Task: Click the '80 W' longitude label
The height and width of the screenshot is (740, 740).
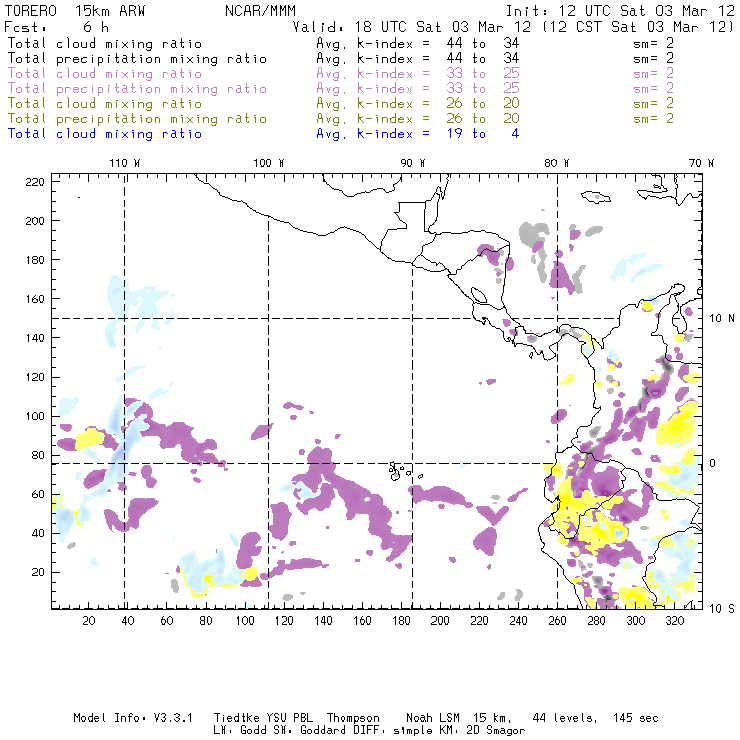Action: (x=556, y=163)
